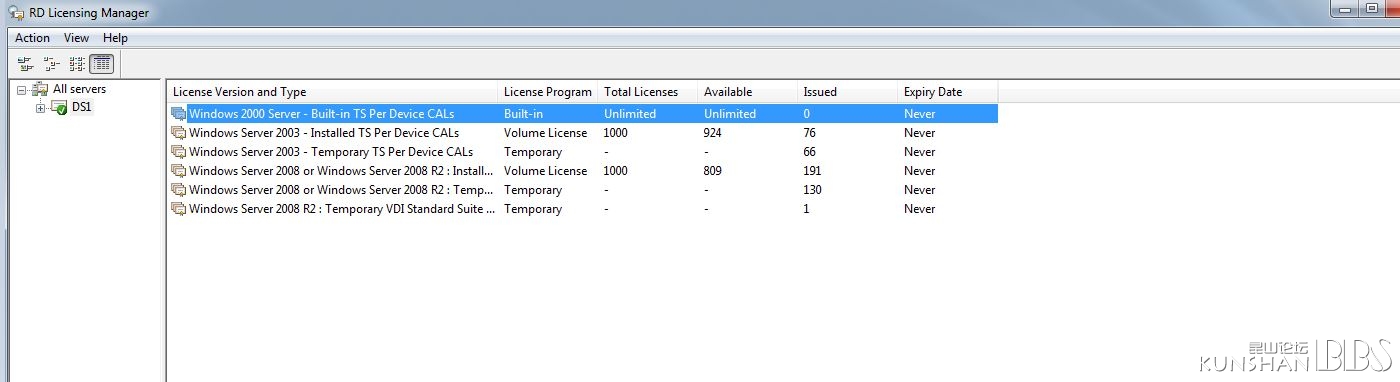Click Available value 809
The image size is (1400, 382).
point(713,171)
